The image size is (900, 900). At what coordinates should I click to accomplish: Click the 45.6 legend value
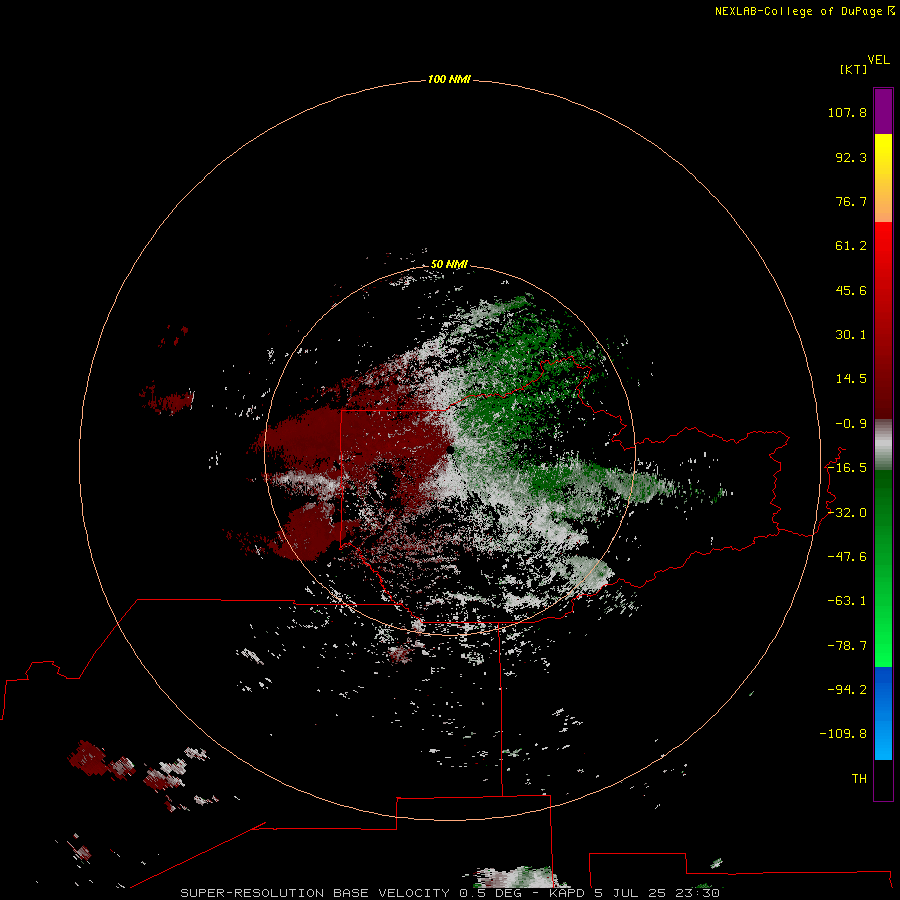coord(851,290)
